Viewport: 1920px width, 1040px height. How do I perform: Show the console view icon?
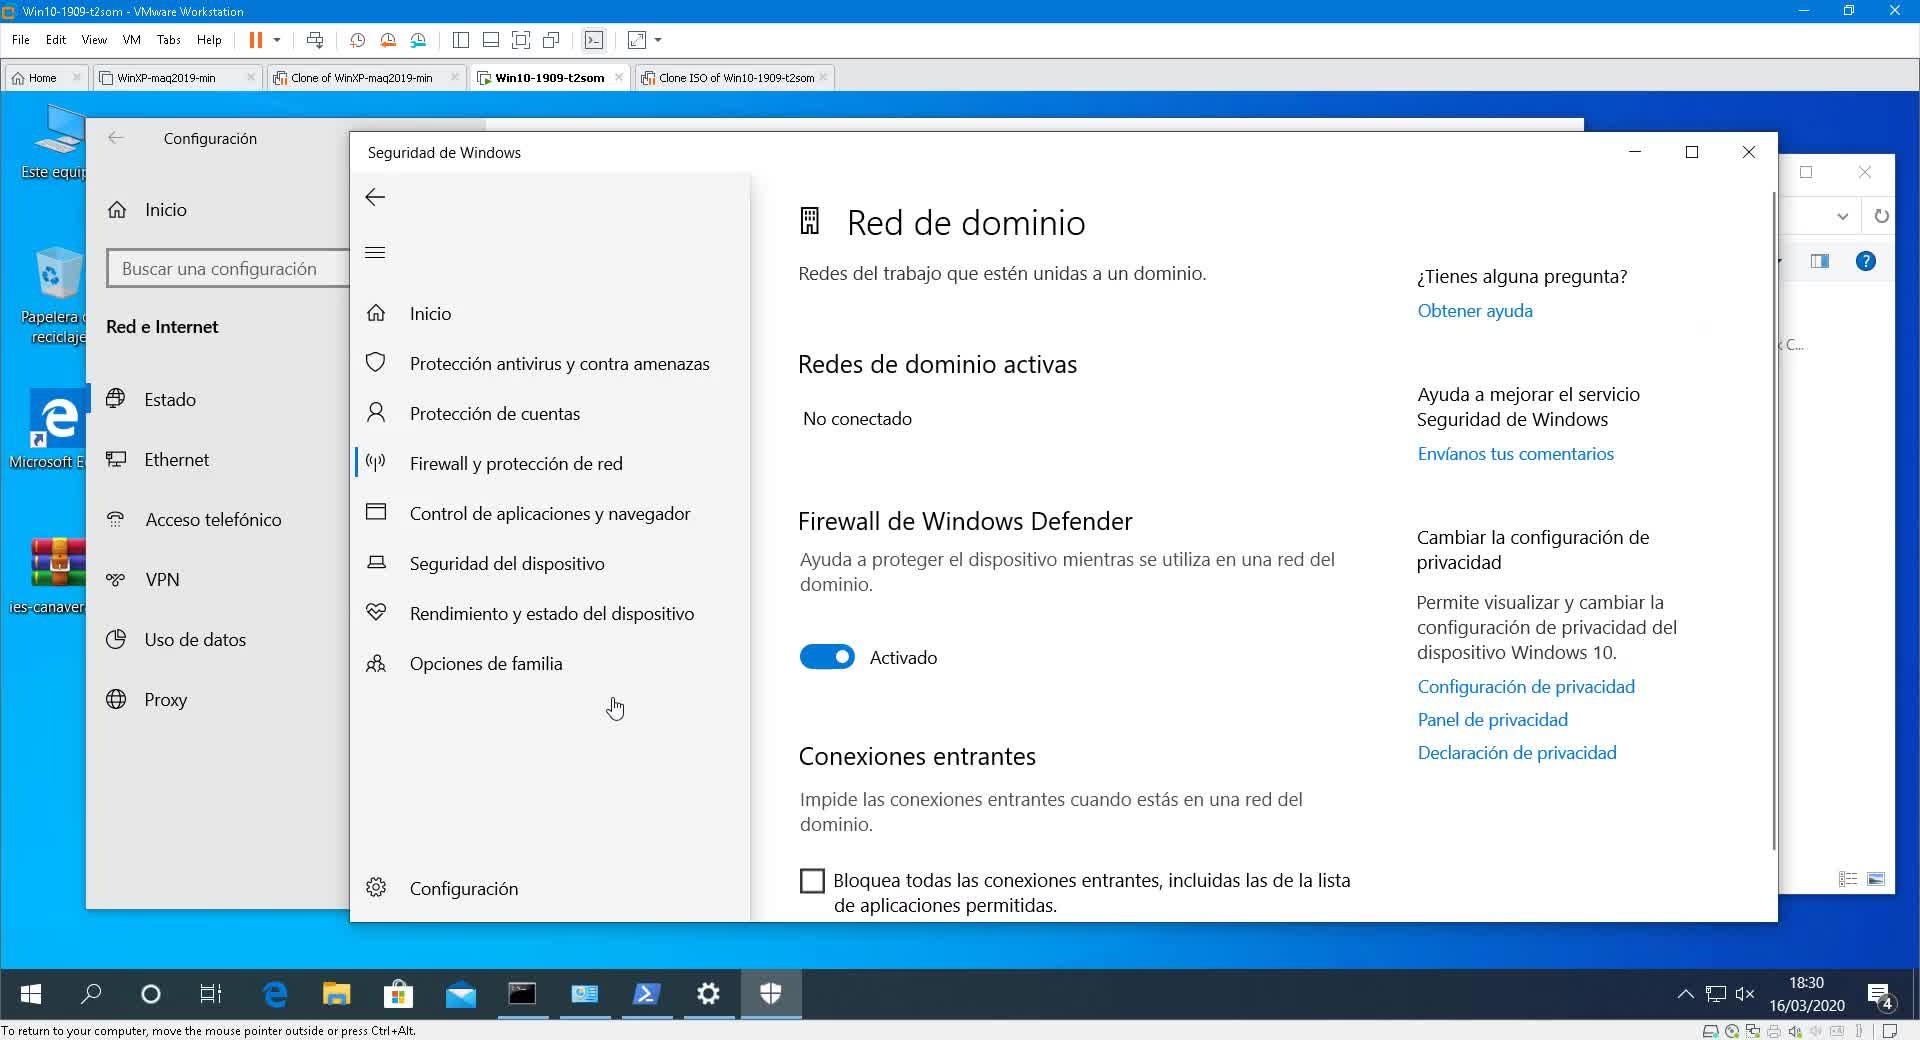coord(594,40)
